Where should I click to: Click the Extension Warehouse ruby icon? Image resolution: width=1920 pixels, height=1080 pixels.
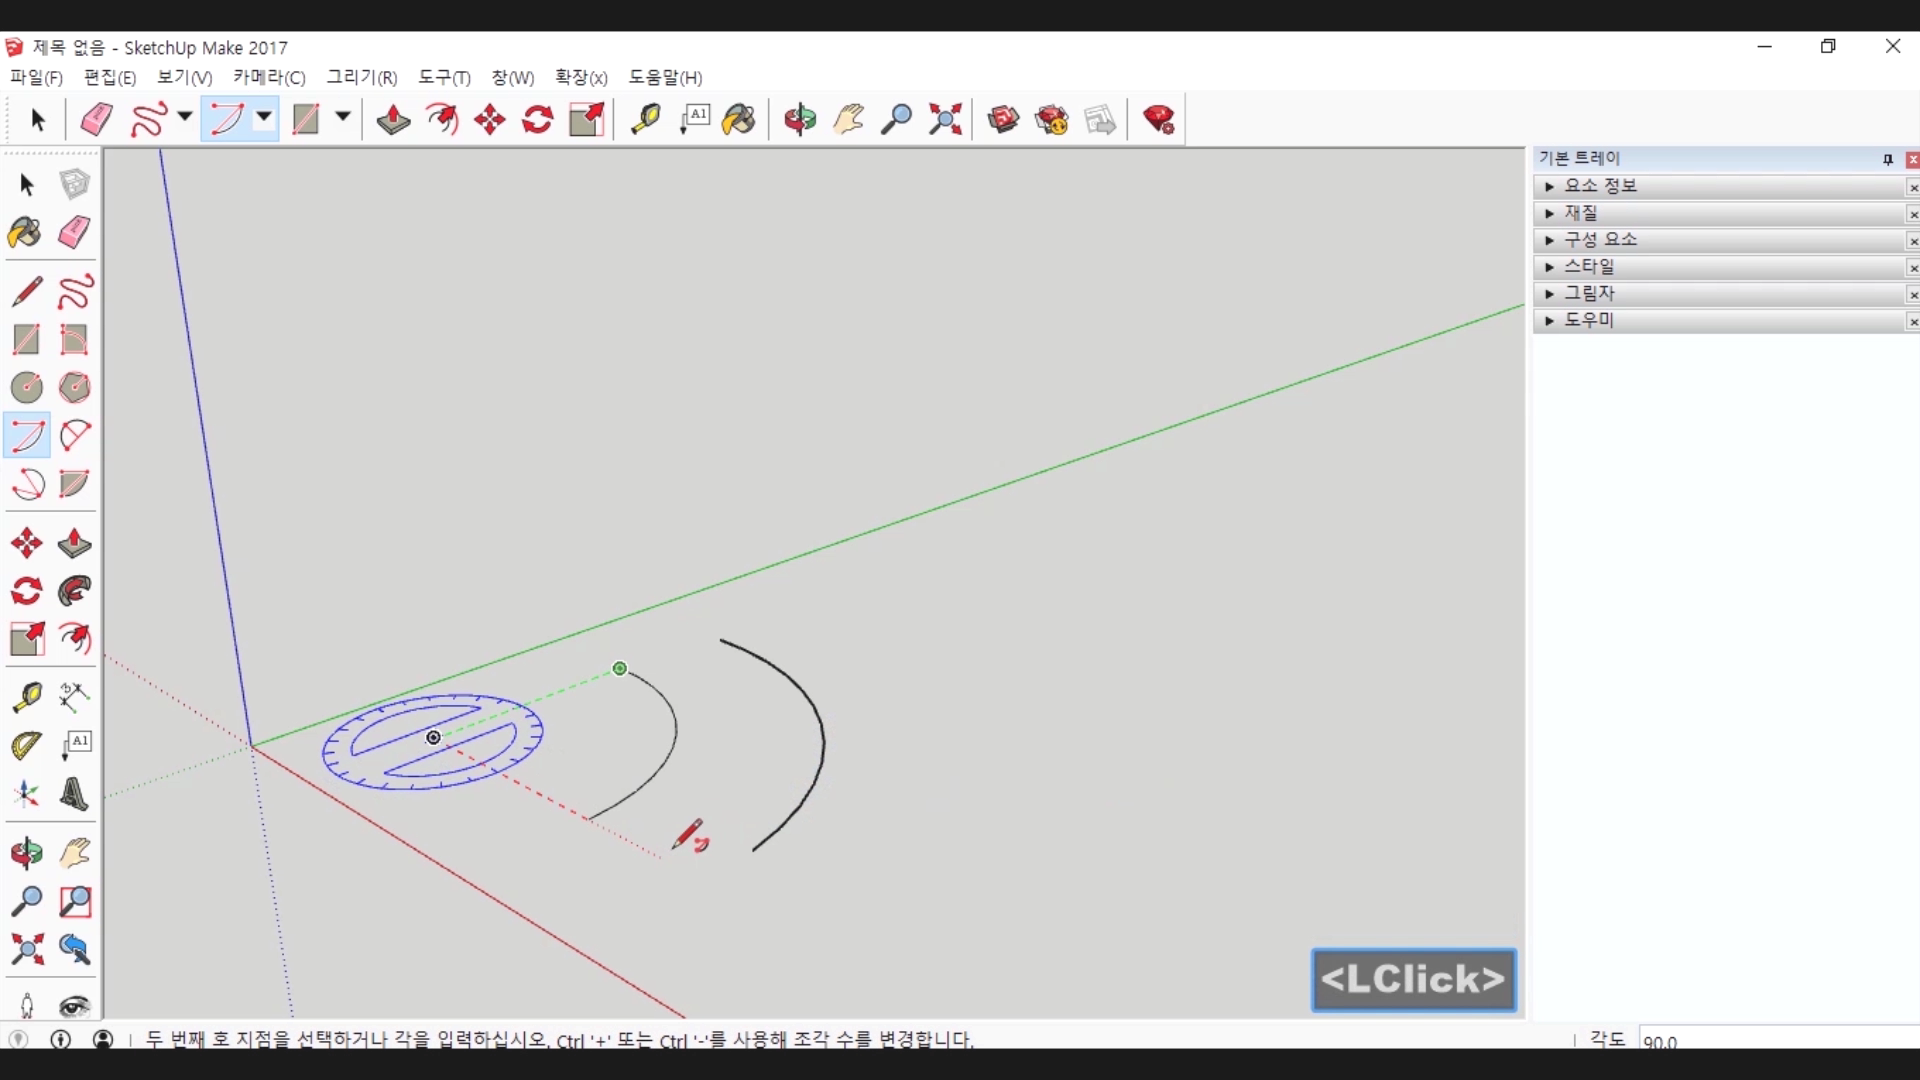tap(1159, 120)
